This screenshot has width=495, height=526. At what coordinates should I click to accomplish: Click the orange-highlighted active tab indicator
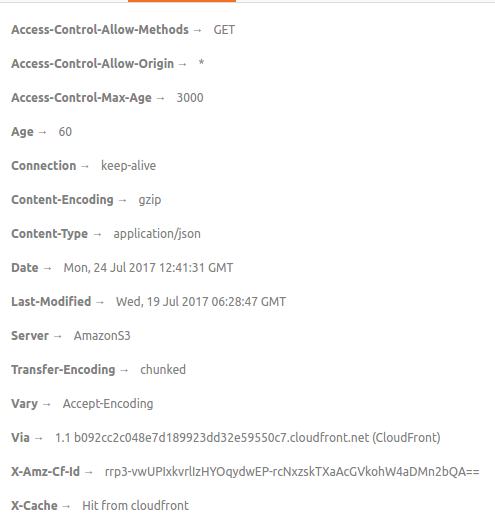tap(182, 1)
